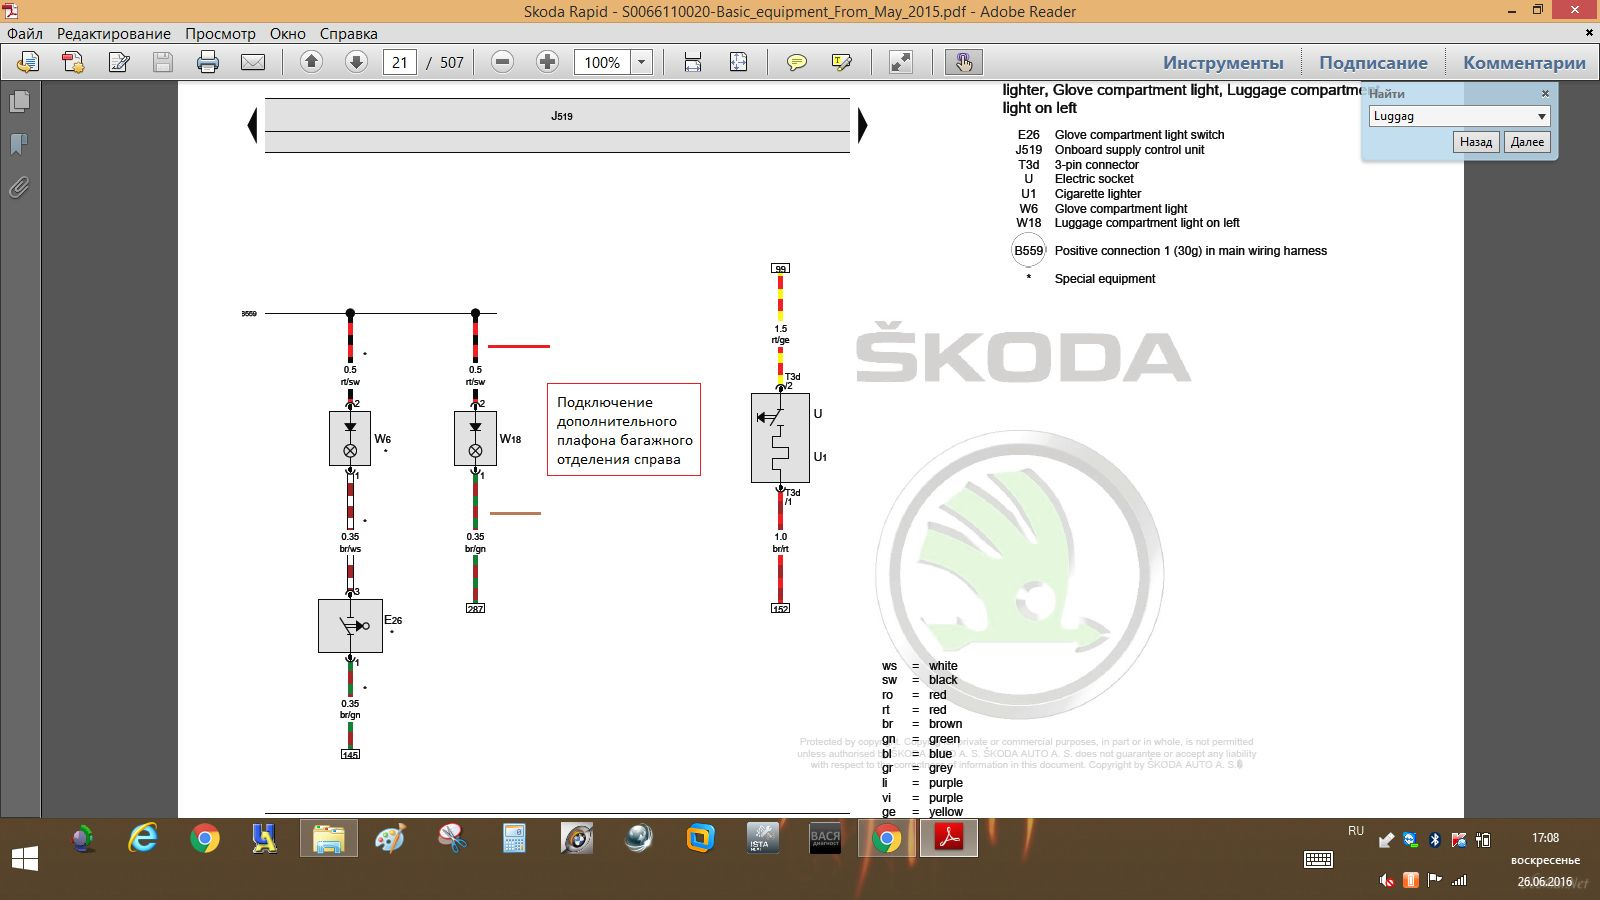Go to the previous page with the up arrow
Screen dimensions: 1600x900
click(311, 62)
